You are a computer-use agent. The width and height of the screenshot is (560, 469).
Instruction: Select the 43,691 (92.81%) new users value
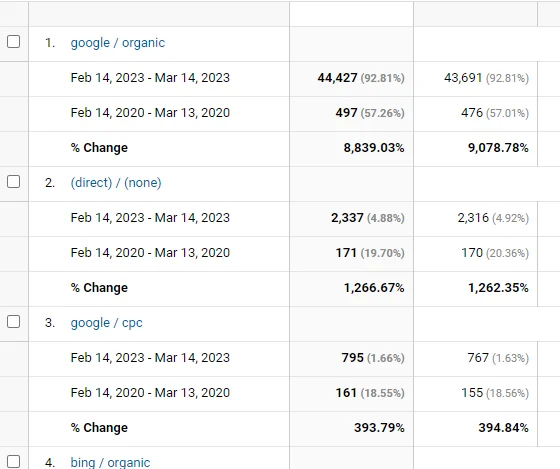tap(486, 78)
